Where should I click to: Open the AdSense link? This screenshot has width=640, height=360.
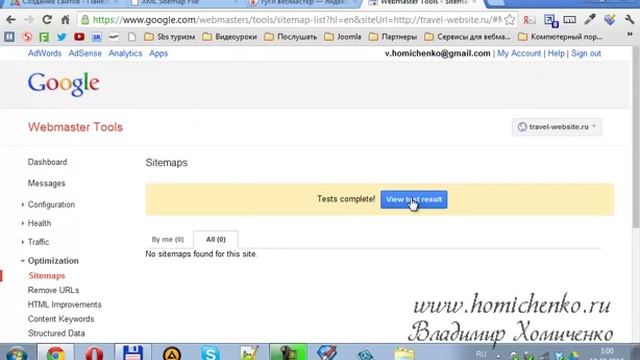pyautogui.click(x=85, y=53)
